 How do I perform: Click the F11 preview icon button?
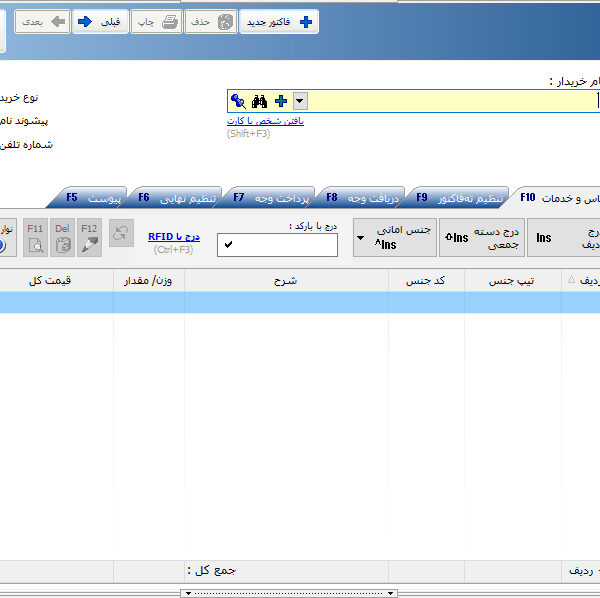36,237
